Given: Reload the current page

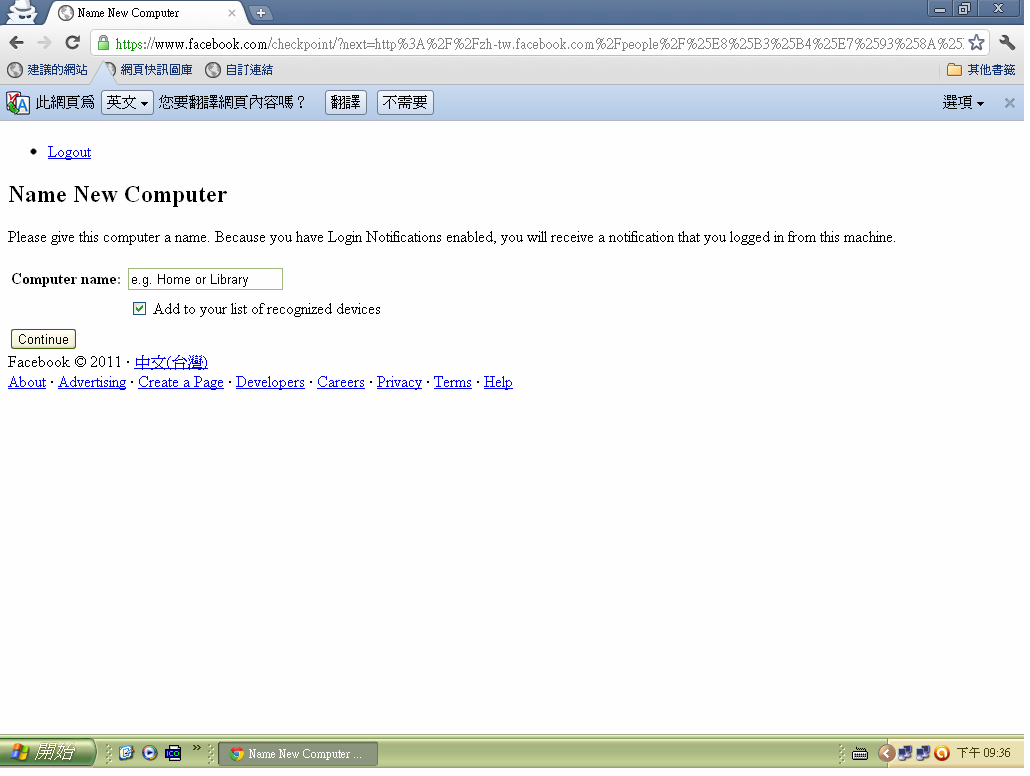Looking at the screenshot, I should [x=72, y=43].
